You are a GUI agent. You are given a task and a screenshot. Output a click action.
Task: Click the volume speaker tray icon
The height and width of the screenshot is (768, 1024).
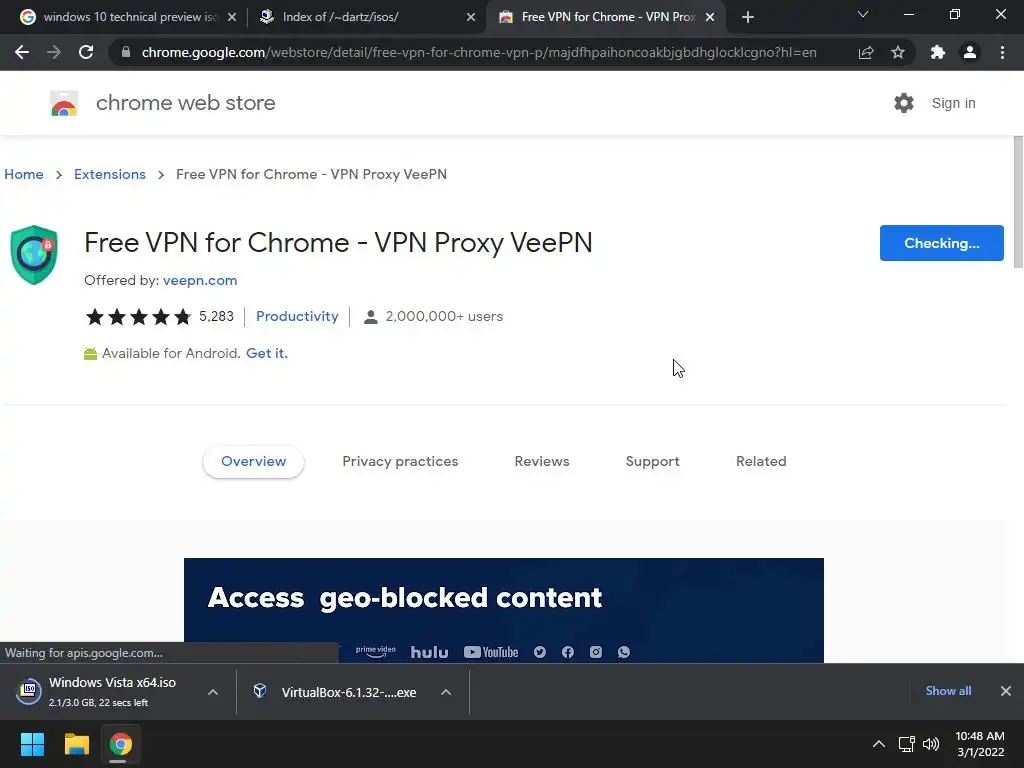coord(931,744)
